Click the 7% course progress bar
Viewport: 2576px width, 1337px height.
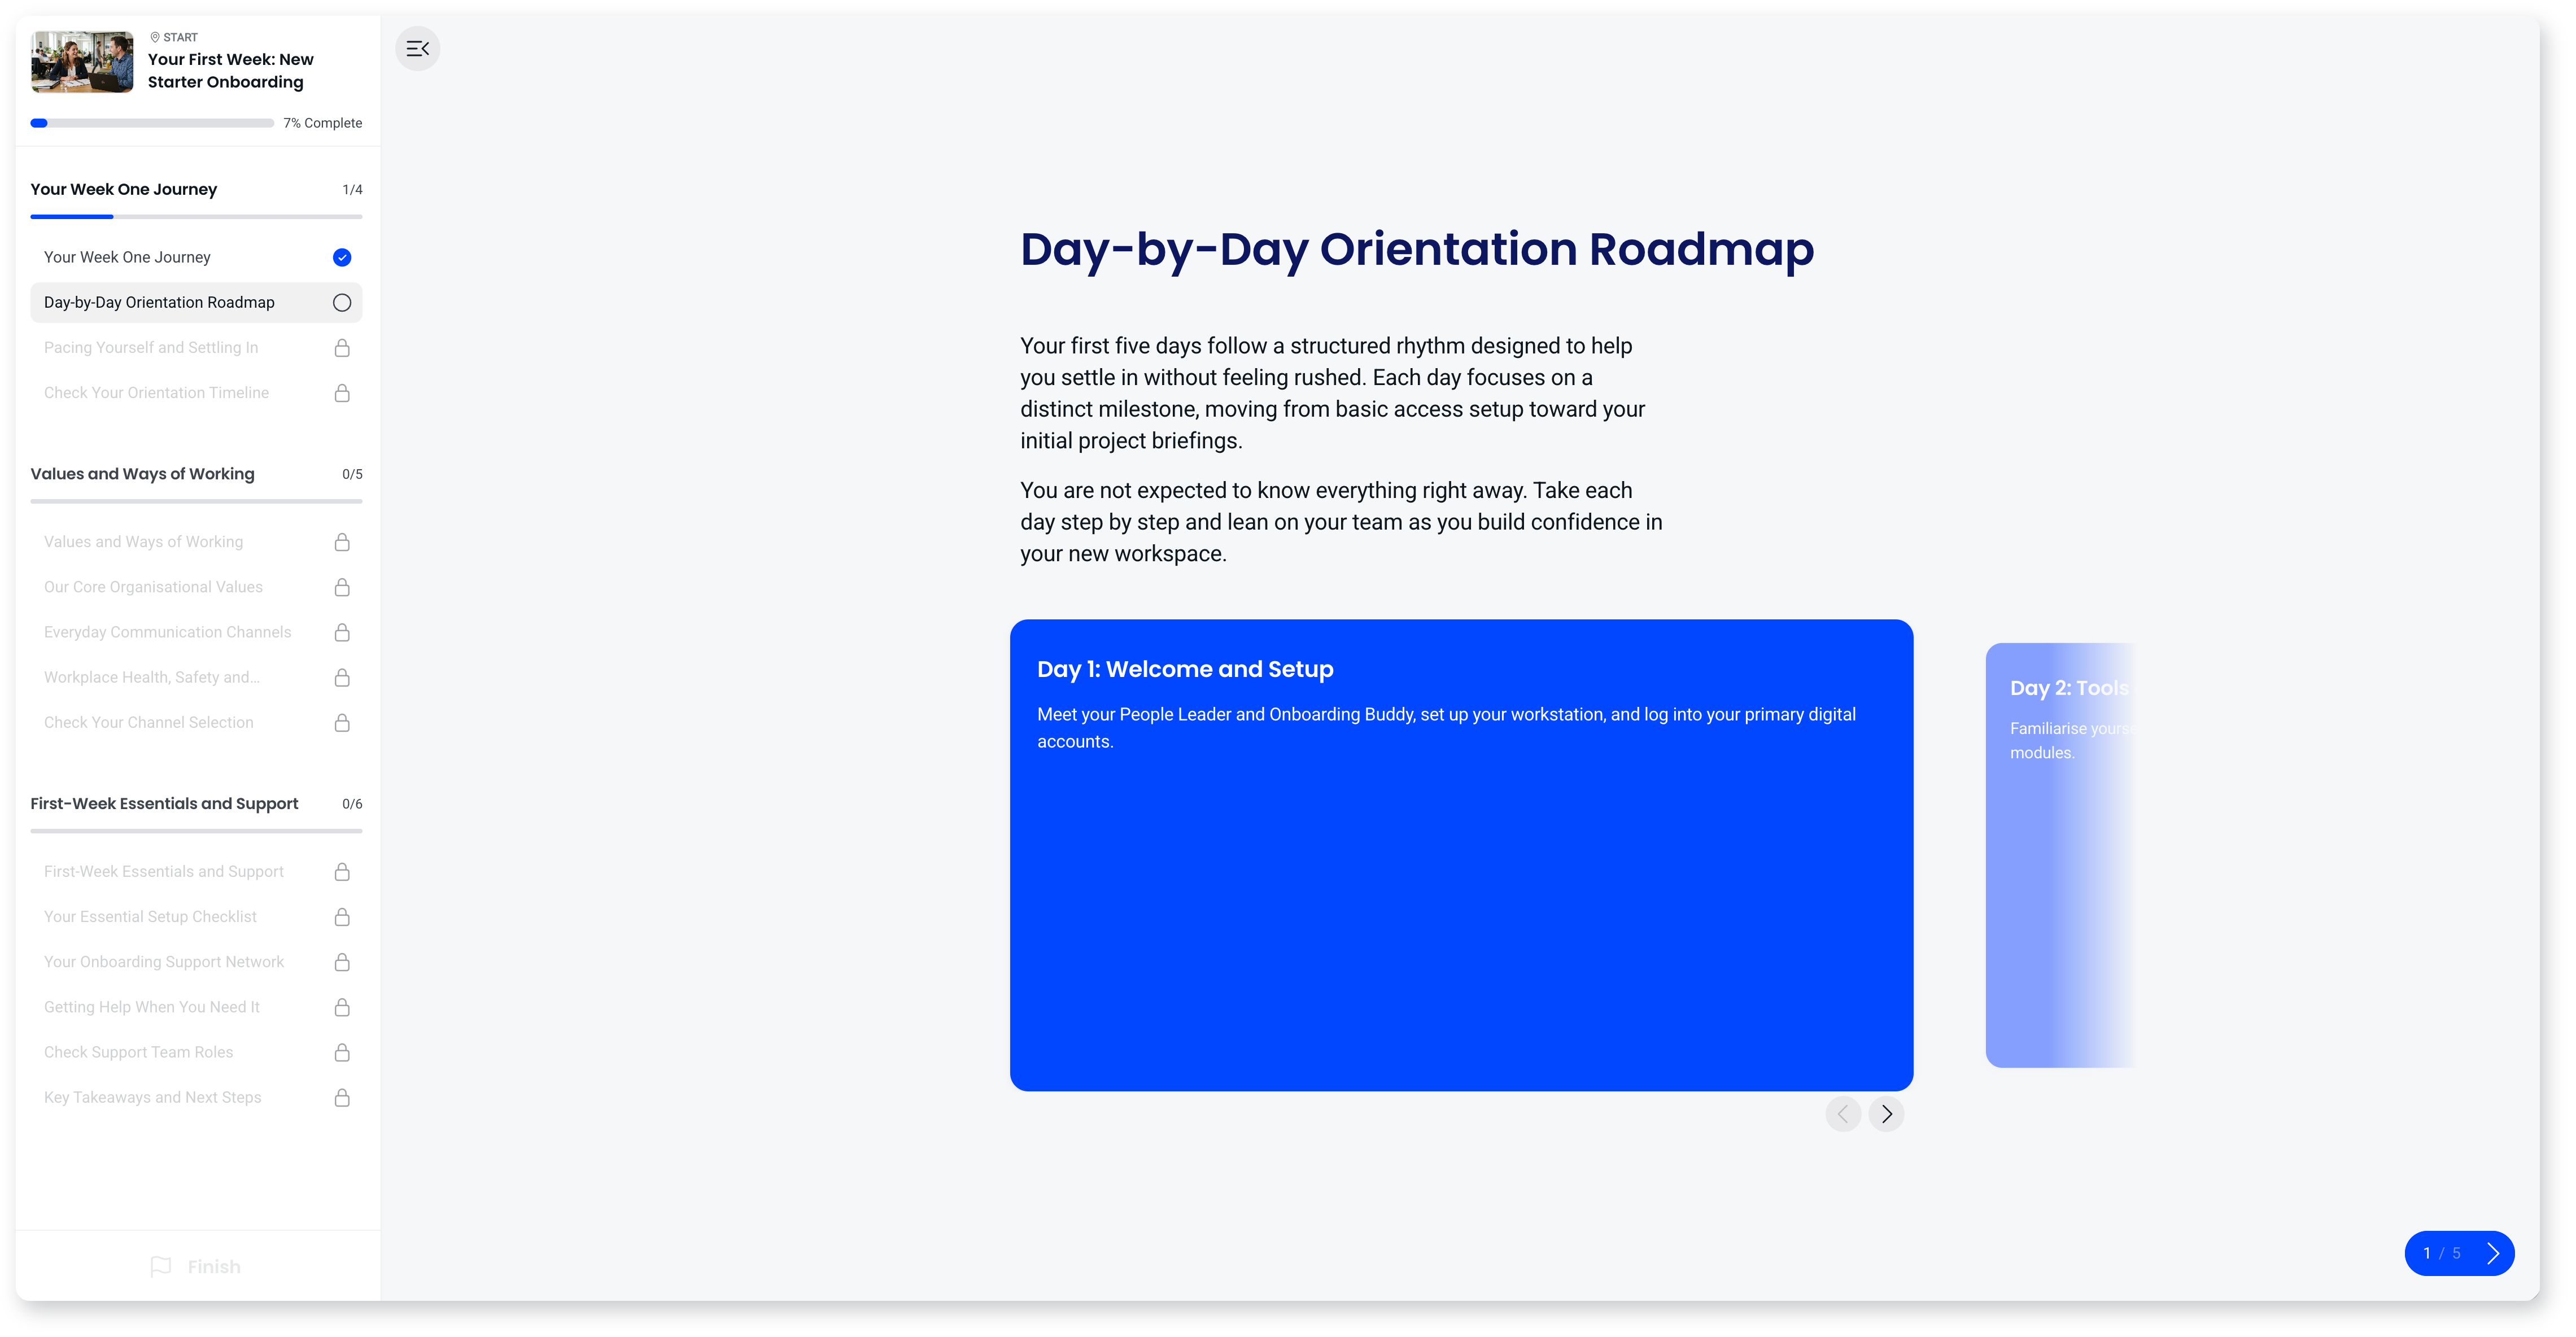[152, 123]
